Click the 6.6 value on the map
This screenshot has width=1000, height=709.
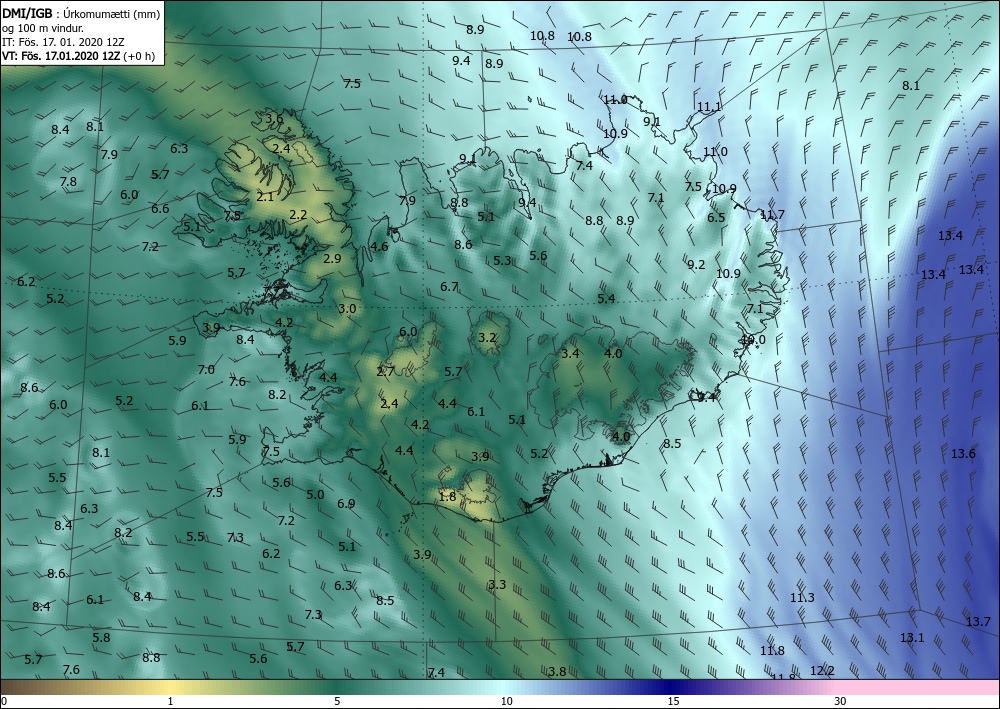point(160,208)
